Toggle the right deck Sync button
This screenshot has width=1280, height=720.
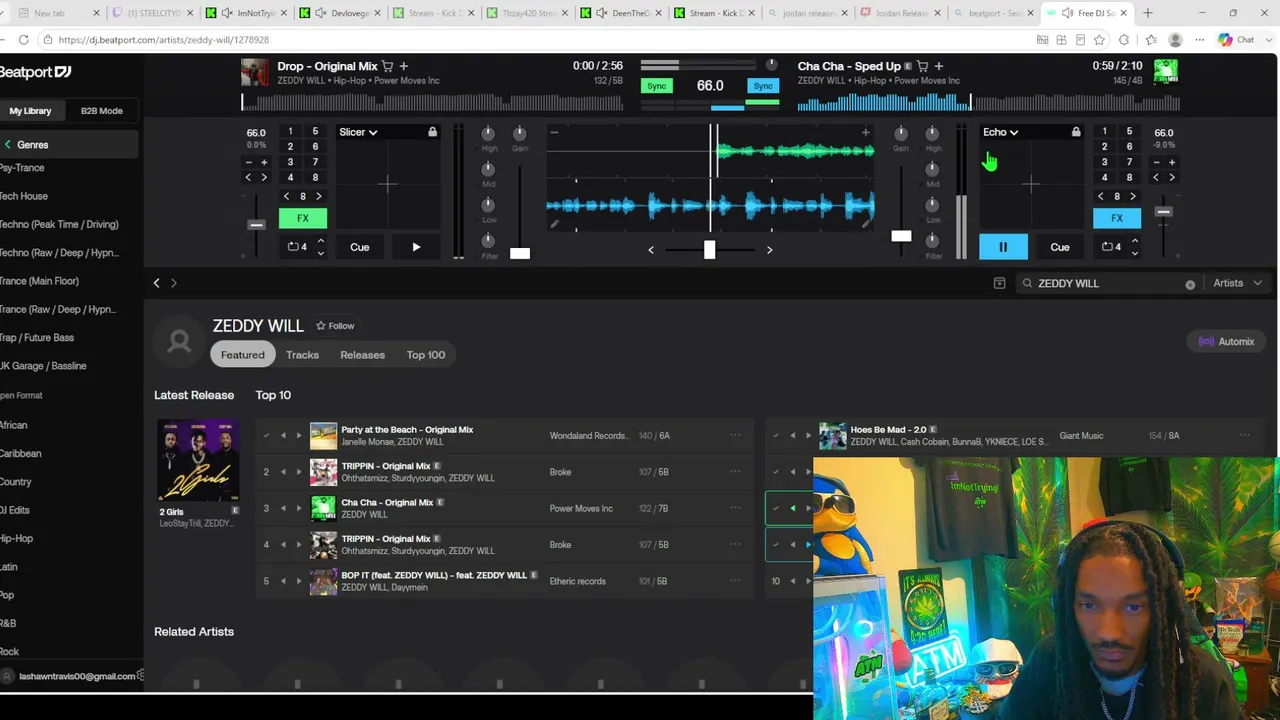pos(763,86)
